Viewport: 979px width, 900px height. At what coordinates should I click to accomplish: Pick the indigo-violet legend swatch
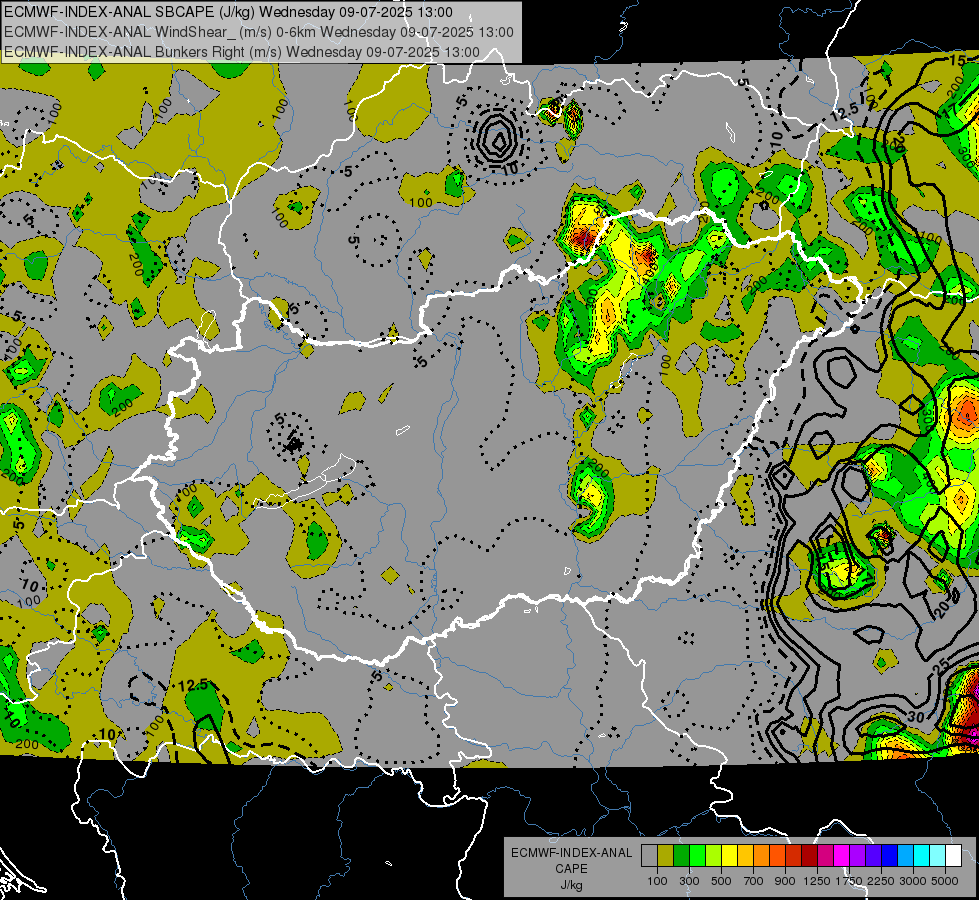tap(873, 856)
